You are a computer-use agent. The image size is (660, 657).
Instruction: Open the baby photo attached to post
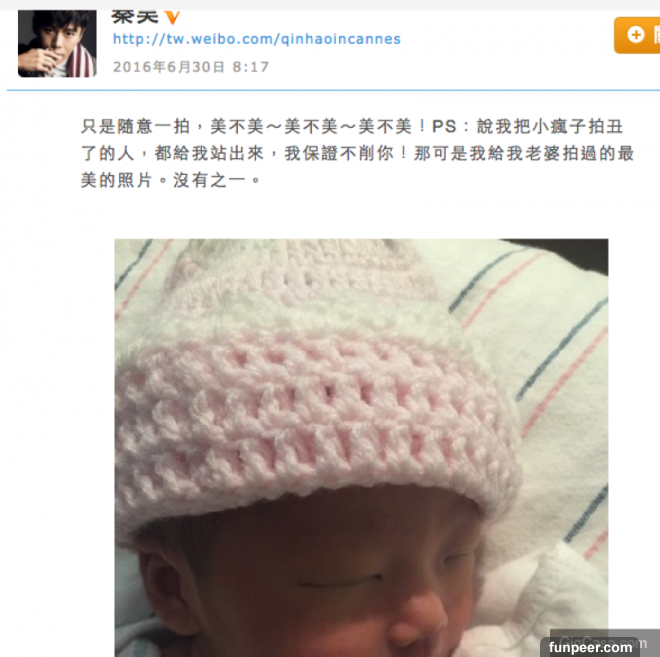[361, 447]
